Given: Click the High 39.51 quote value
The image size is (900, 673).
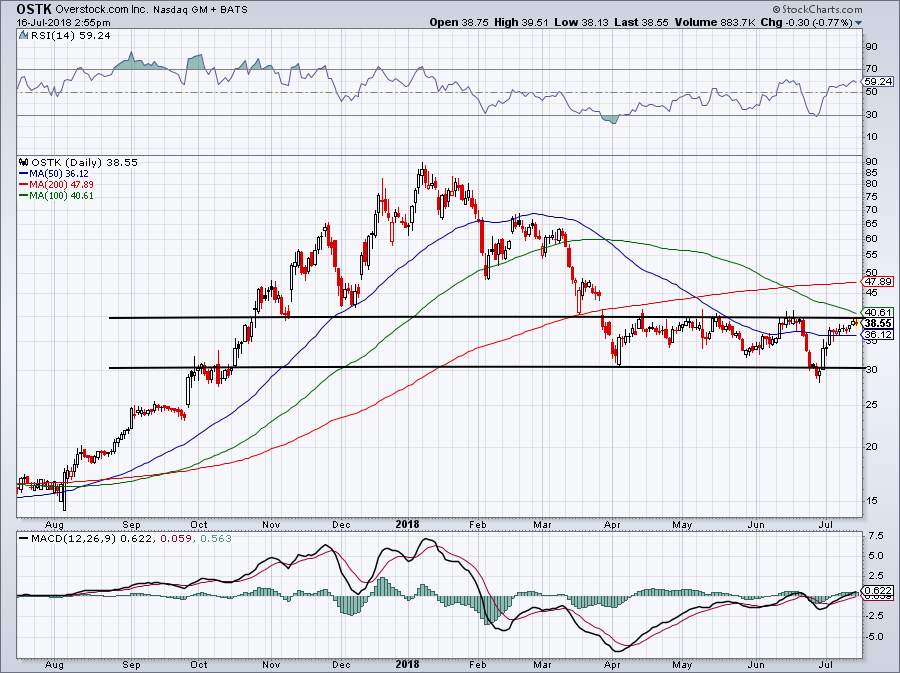Looking at the screenshot, I should 521,22.
